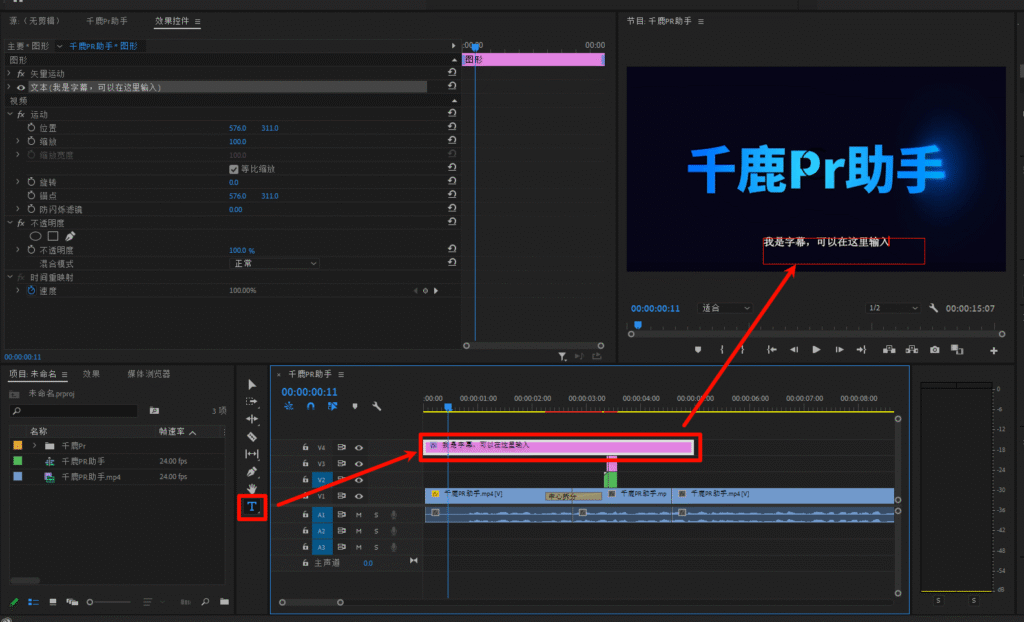Uncheck the 等比缩放 checkbox
The height and width of the screenshot is (622, 1024).
click(234, 168)
